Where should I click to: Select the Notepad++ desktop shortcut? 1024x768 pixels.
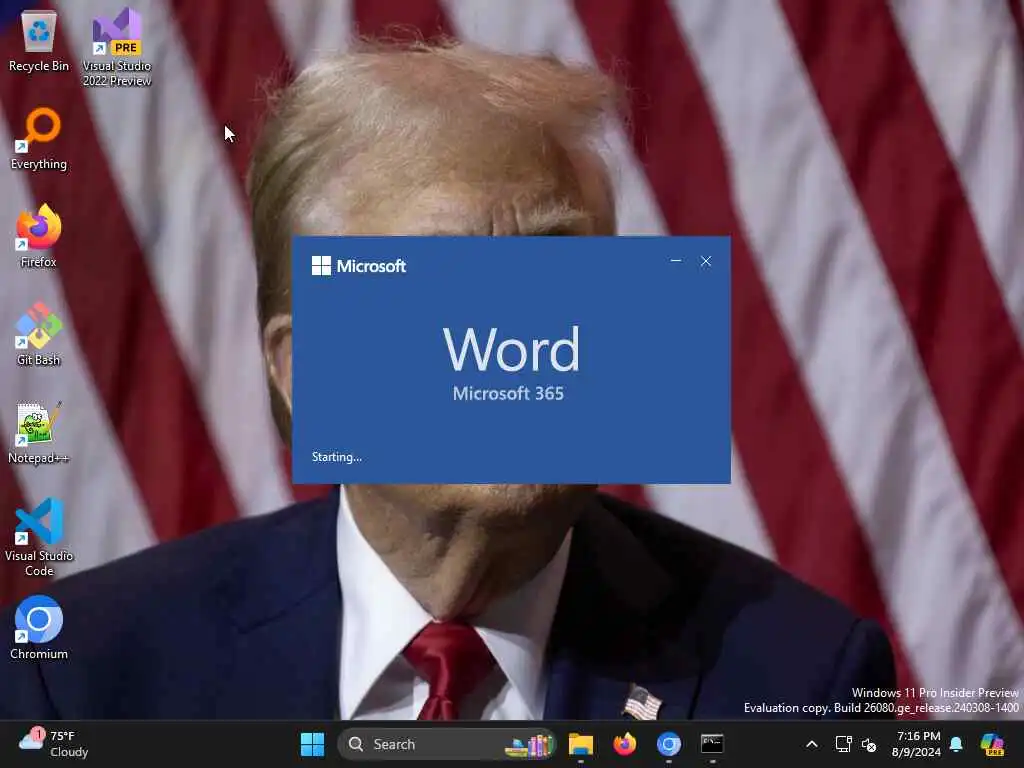[x=39, y=432]
